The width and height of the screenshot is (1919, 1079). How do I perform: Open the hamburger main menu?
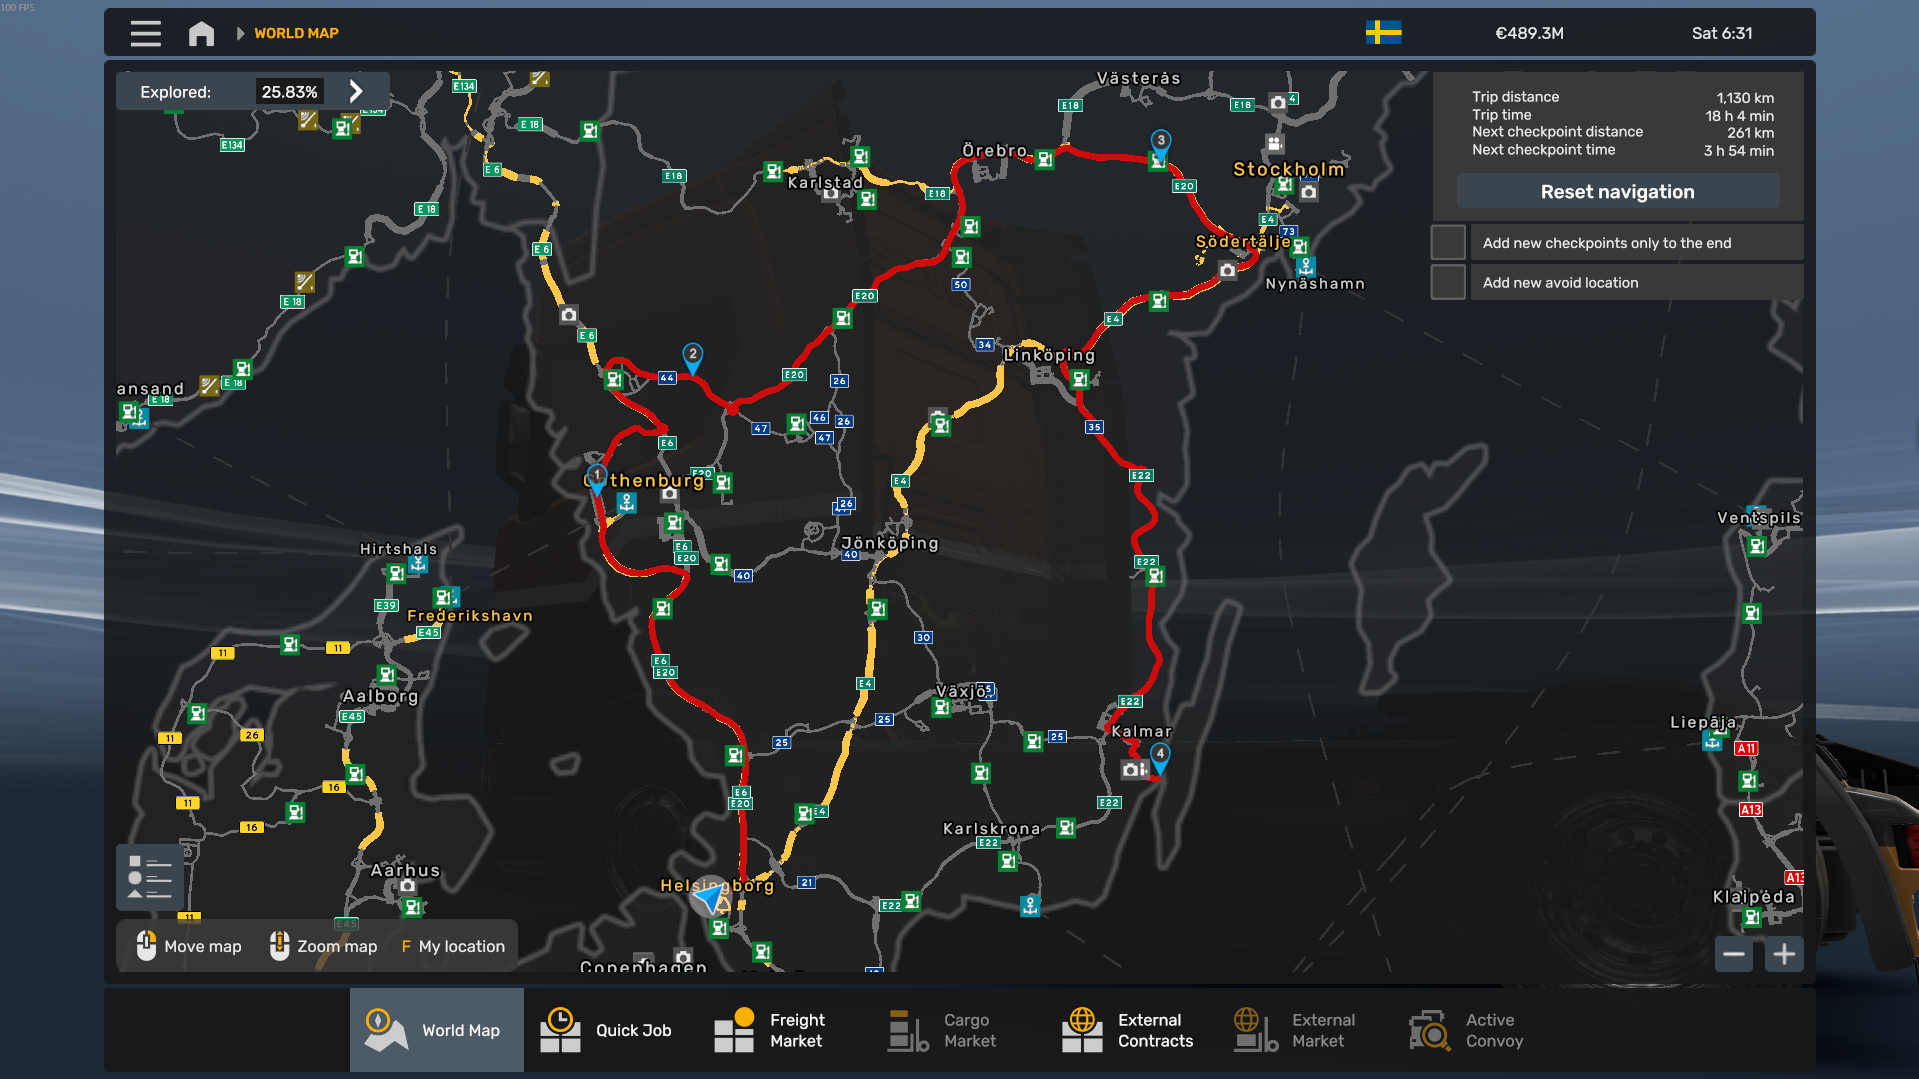click(x=145, y=33)
